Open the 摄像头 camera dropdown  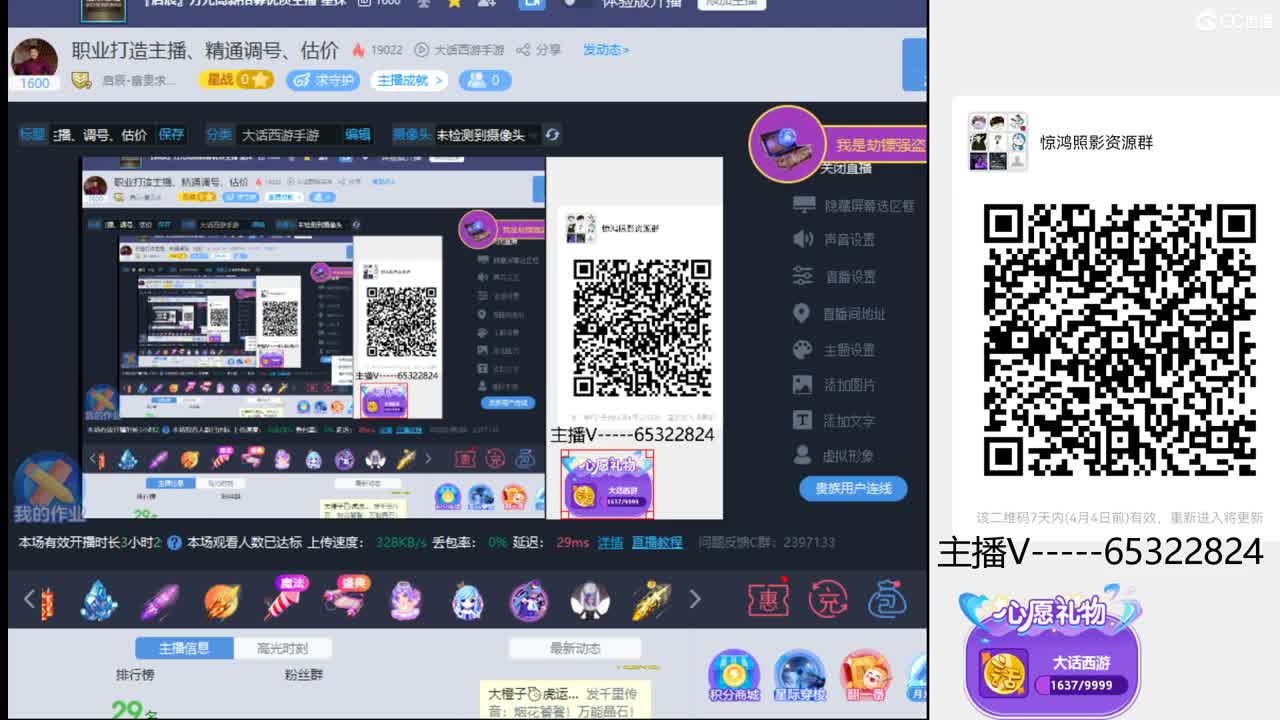487,134
